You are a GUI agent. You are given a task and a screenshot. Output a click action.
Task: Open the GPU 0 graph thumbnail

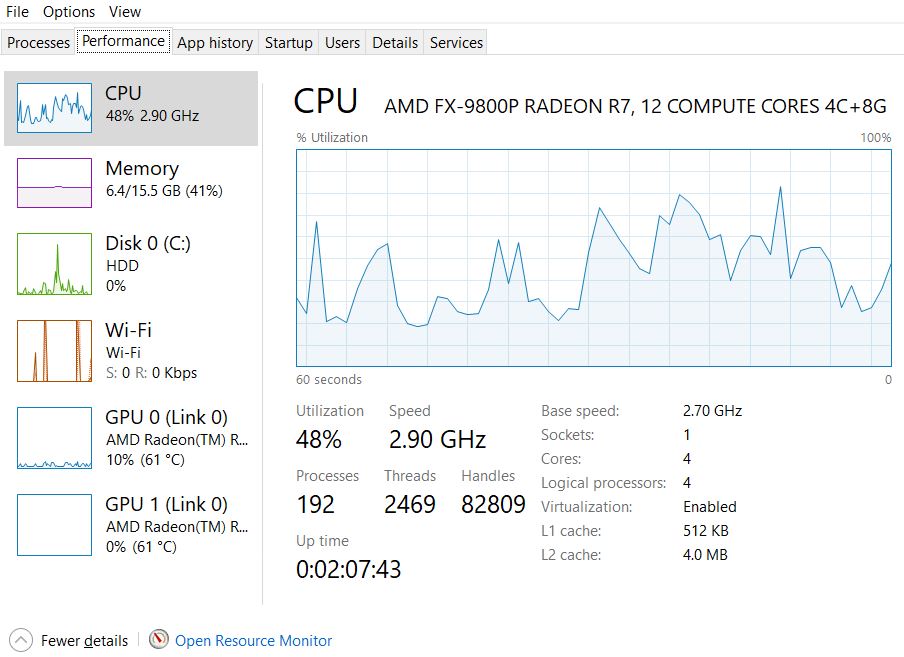pyautogui.click(x=54, y=438)
